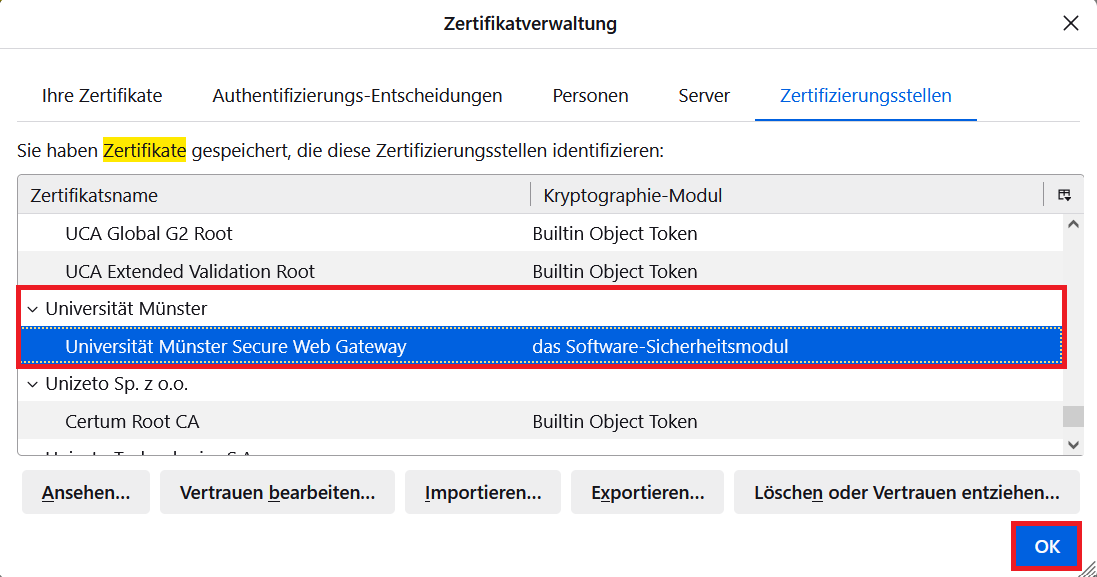Switch to the Ihre Zertifikate tab
1097x577 pixels.
tap(102, 97)
